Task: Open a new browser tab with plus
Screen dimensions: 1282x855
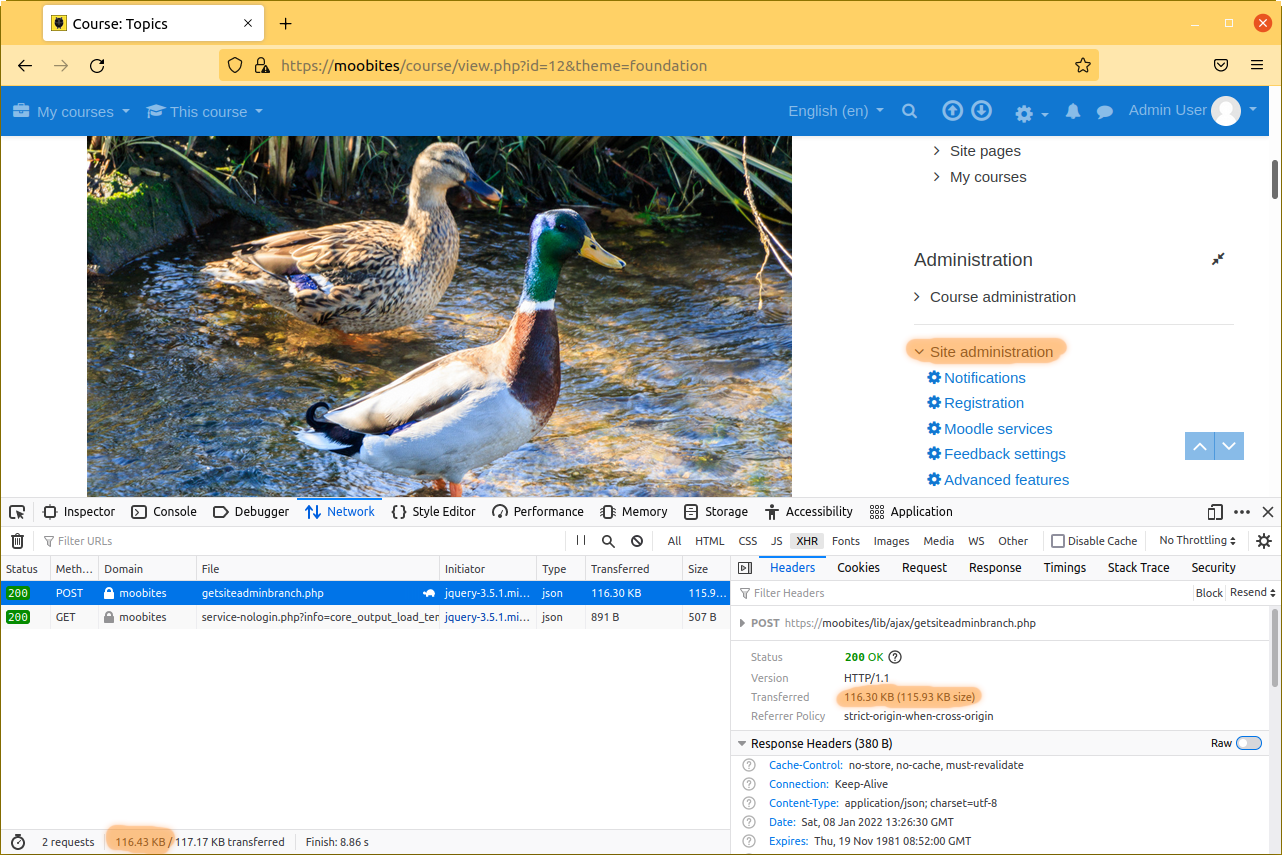Action: pos(285,24)
